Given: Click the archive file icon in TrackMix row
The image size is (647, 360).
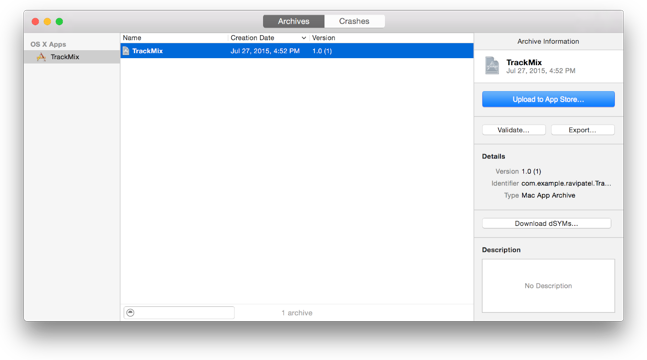Looking at the screenshot, I should [x=126, y=51].
